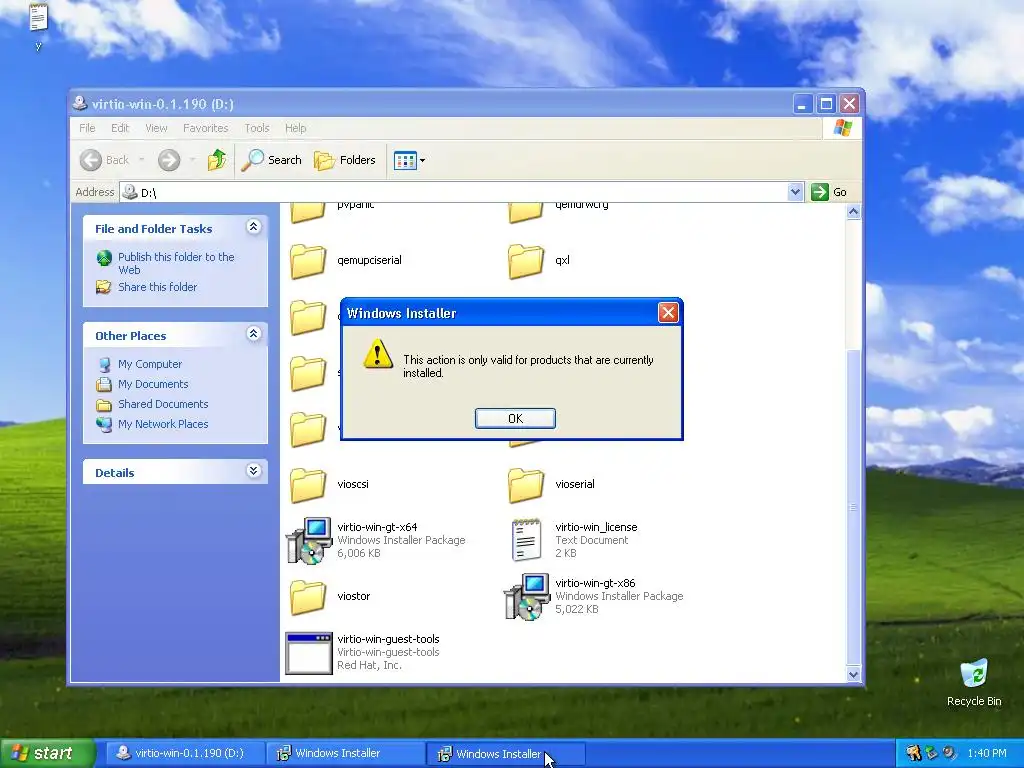Image resolution: width=1024 pixels, height=768 pixels.
Task: Open the Tools menu
Action: click(x=257, y=128)
